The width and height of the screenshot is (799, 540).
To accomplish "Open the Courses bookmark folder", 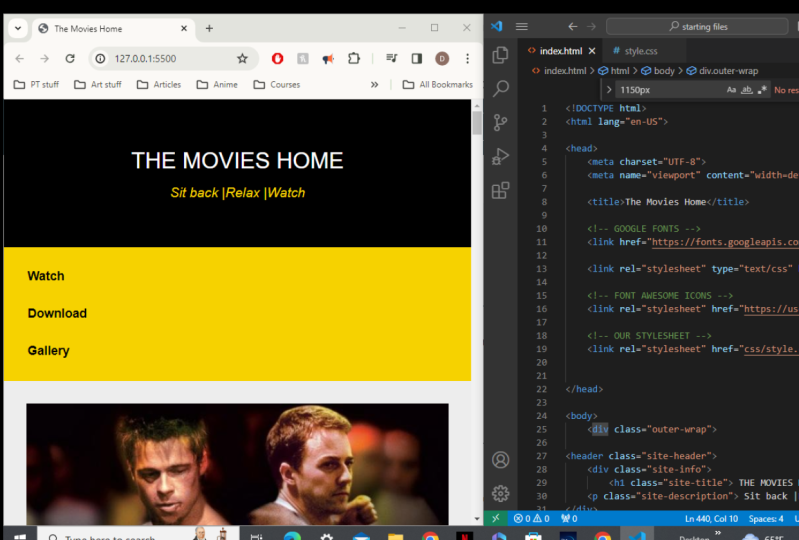I will 277,85.
